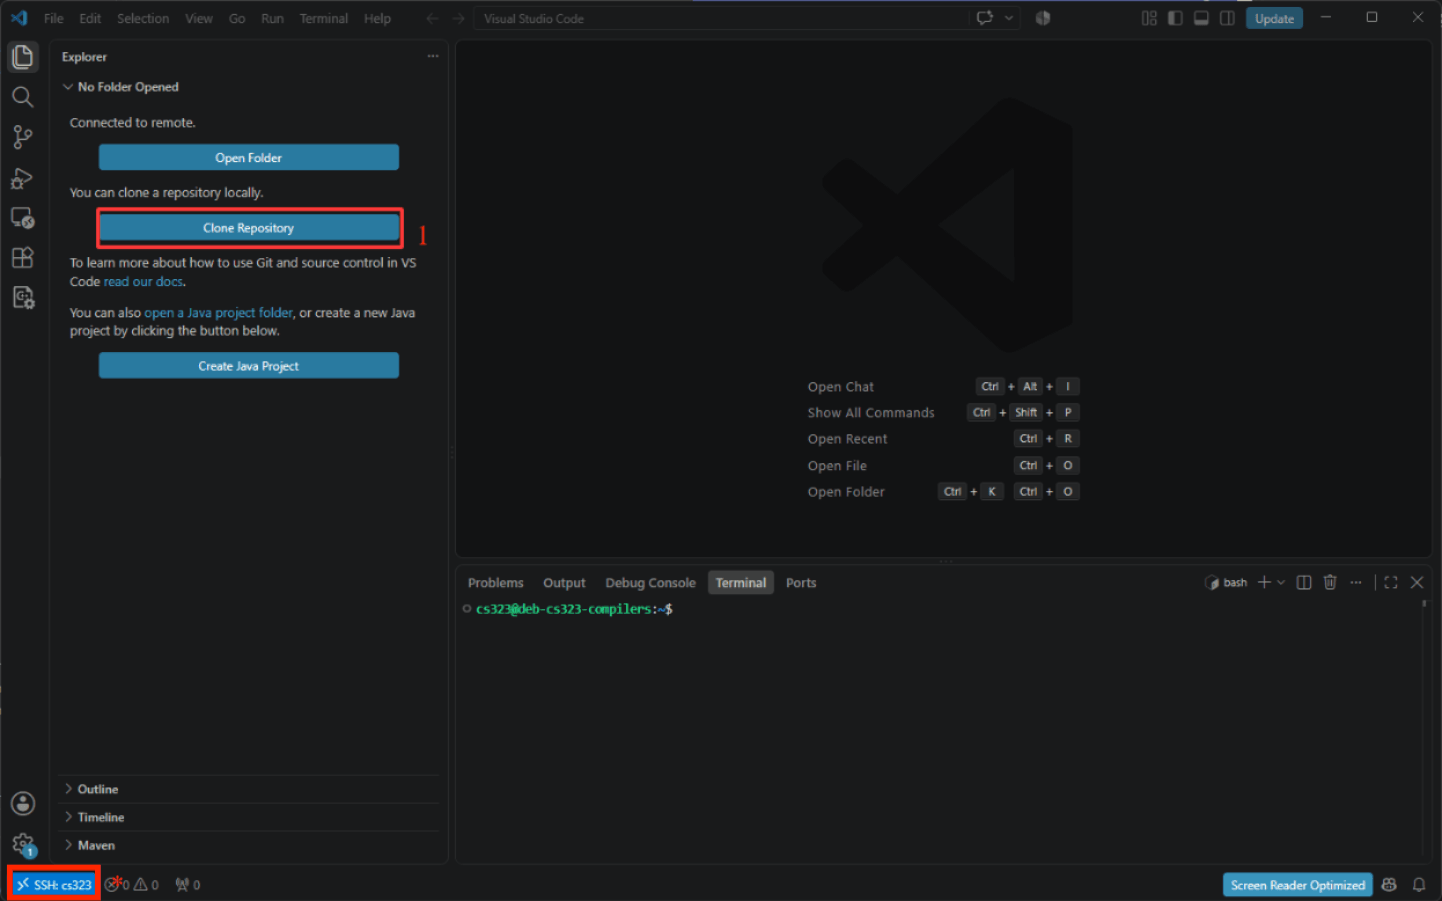
Task: Open the Selection menu
Action: (143, 18)
